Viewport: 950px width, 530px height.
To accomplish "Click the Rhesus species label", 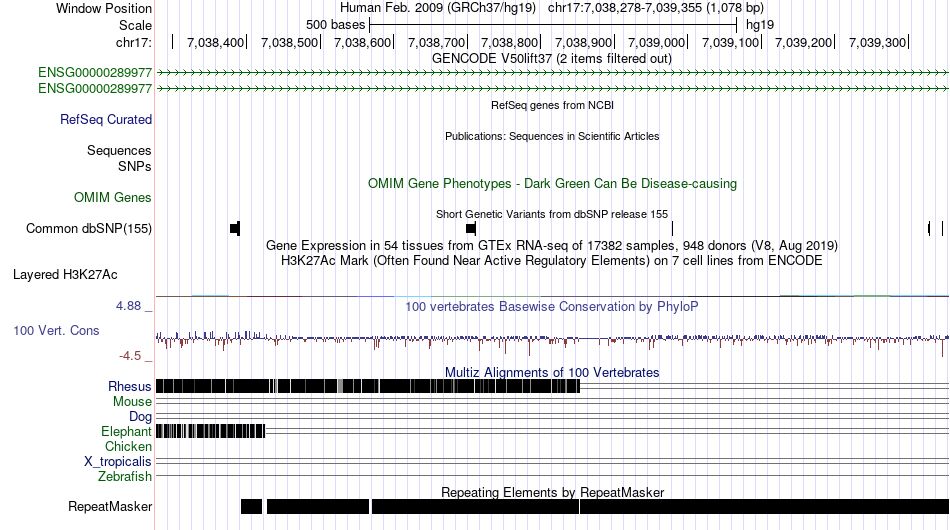I will click(x=130, y=386).
